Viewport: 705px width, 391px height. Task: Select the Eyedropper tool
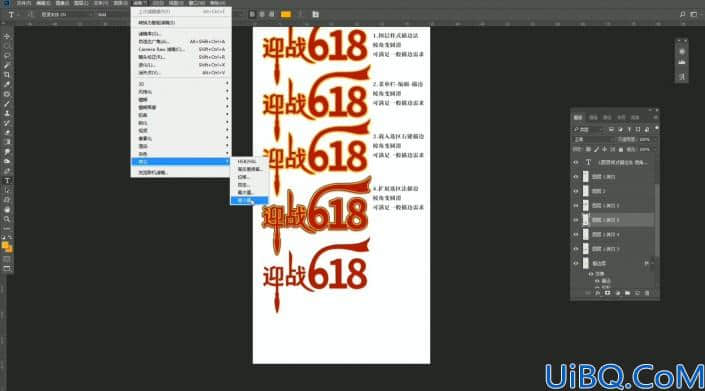coord(7,84)
